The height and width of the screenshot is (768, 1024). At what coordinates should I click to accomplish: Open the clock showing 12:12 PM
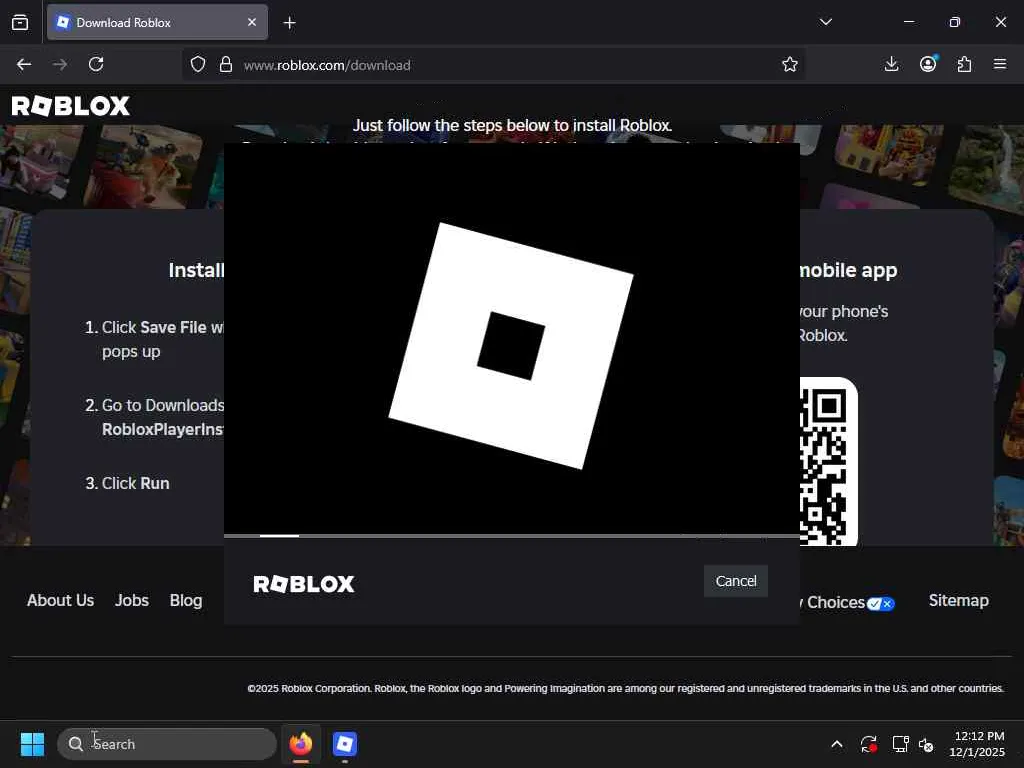[x=977, y=744]
